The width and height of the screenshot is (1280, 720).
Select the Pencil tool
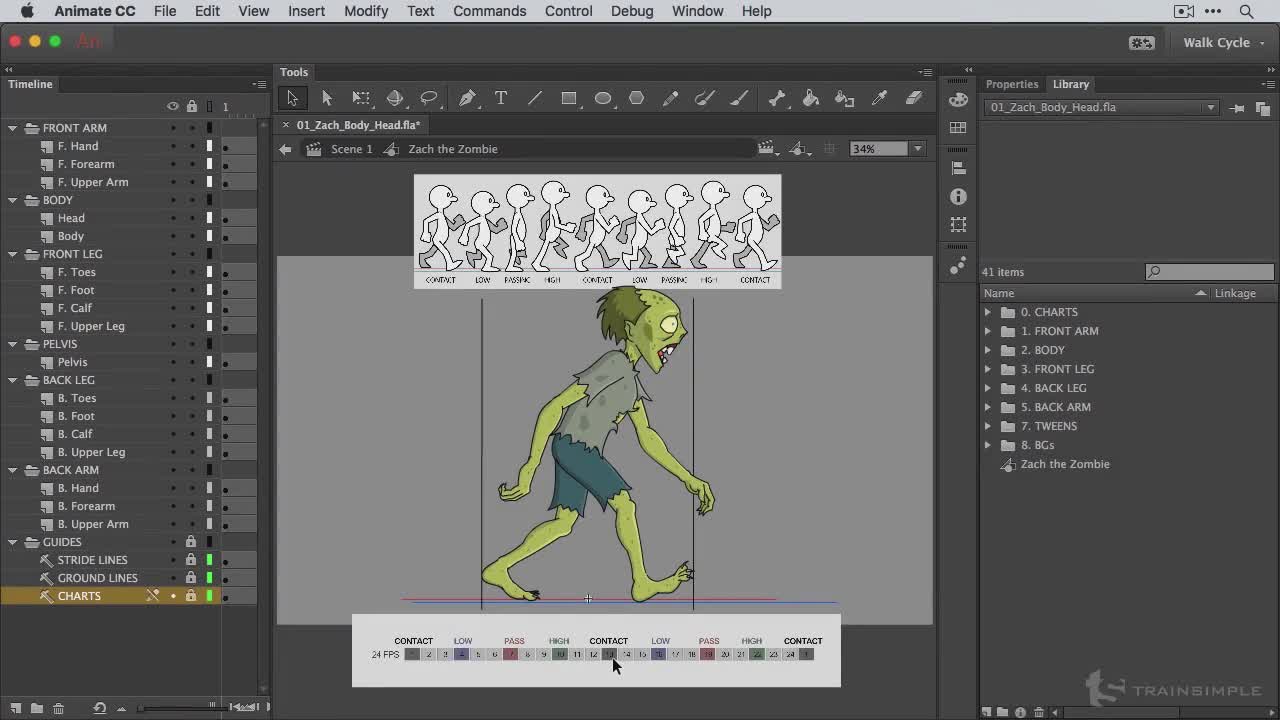(671, 98)
